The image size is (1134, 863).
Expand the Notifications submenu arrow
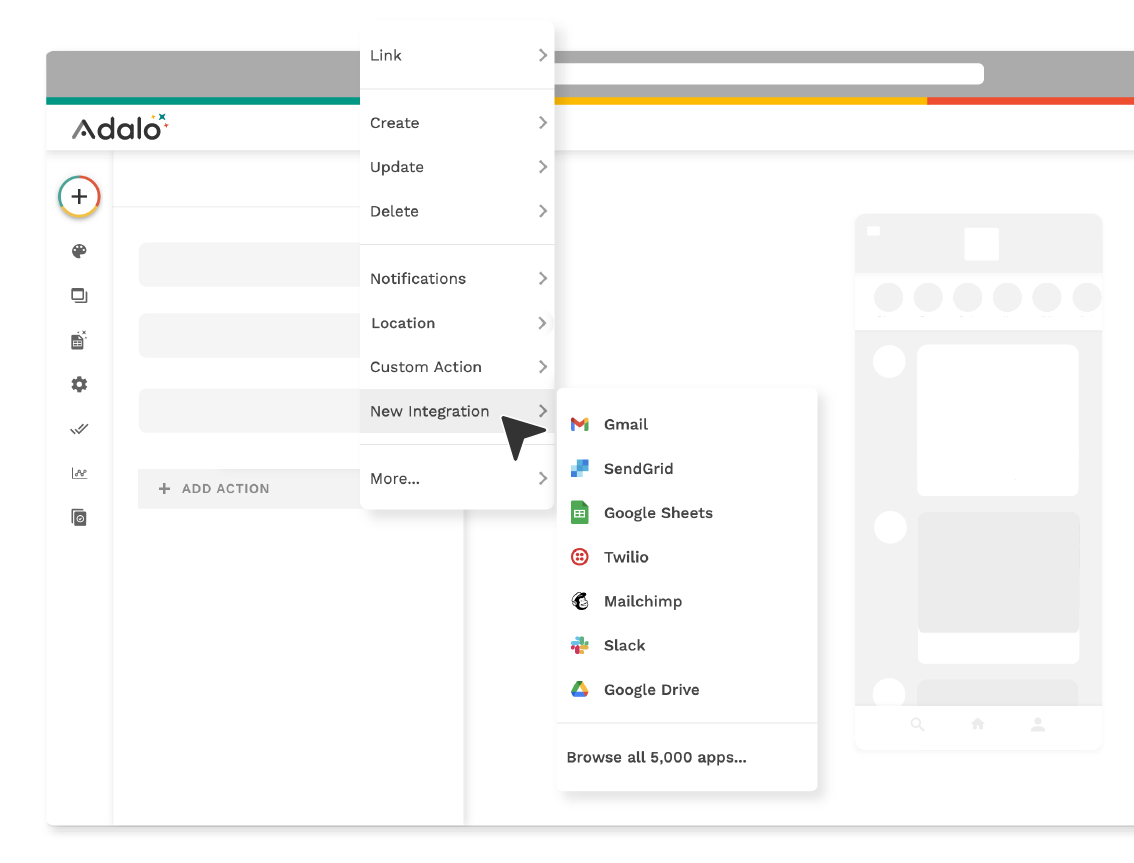[x=542, y=278]
